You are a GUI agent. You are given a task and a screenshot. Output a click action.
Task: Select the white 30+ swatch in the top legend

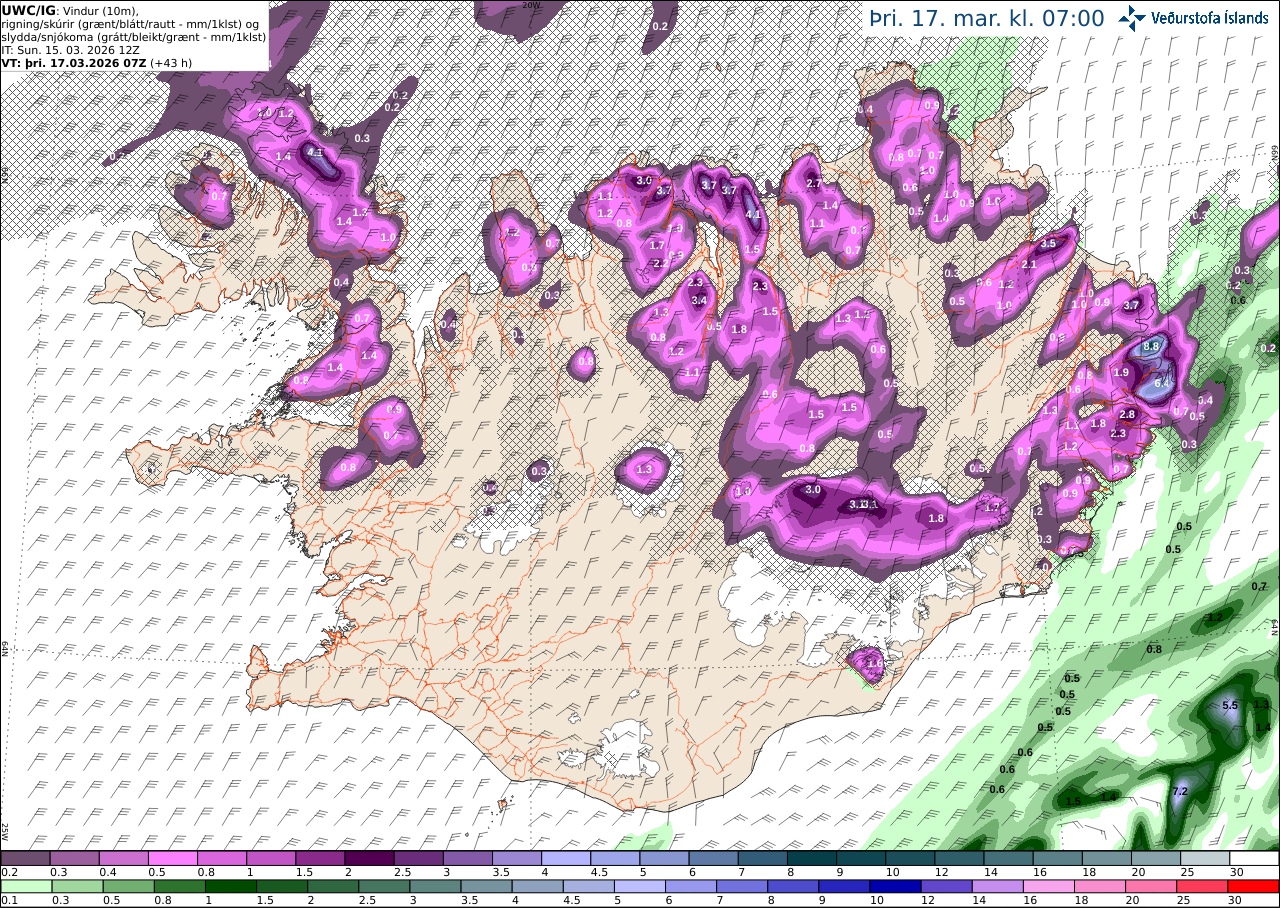[1254, 858]
